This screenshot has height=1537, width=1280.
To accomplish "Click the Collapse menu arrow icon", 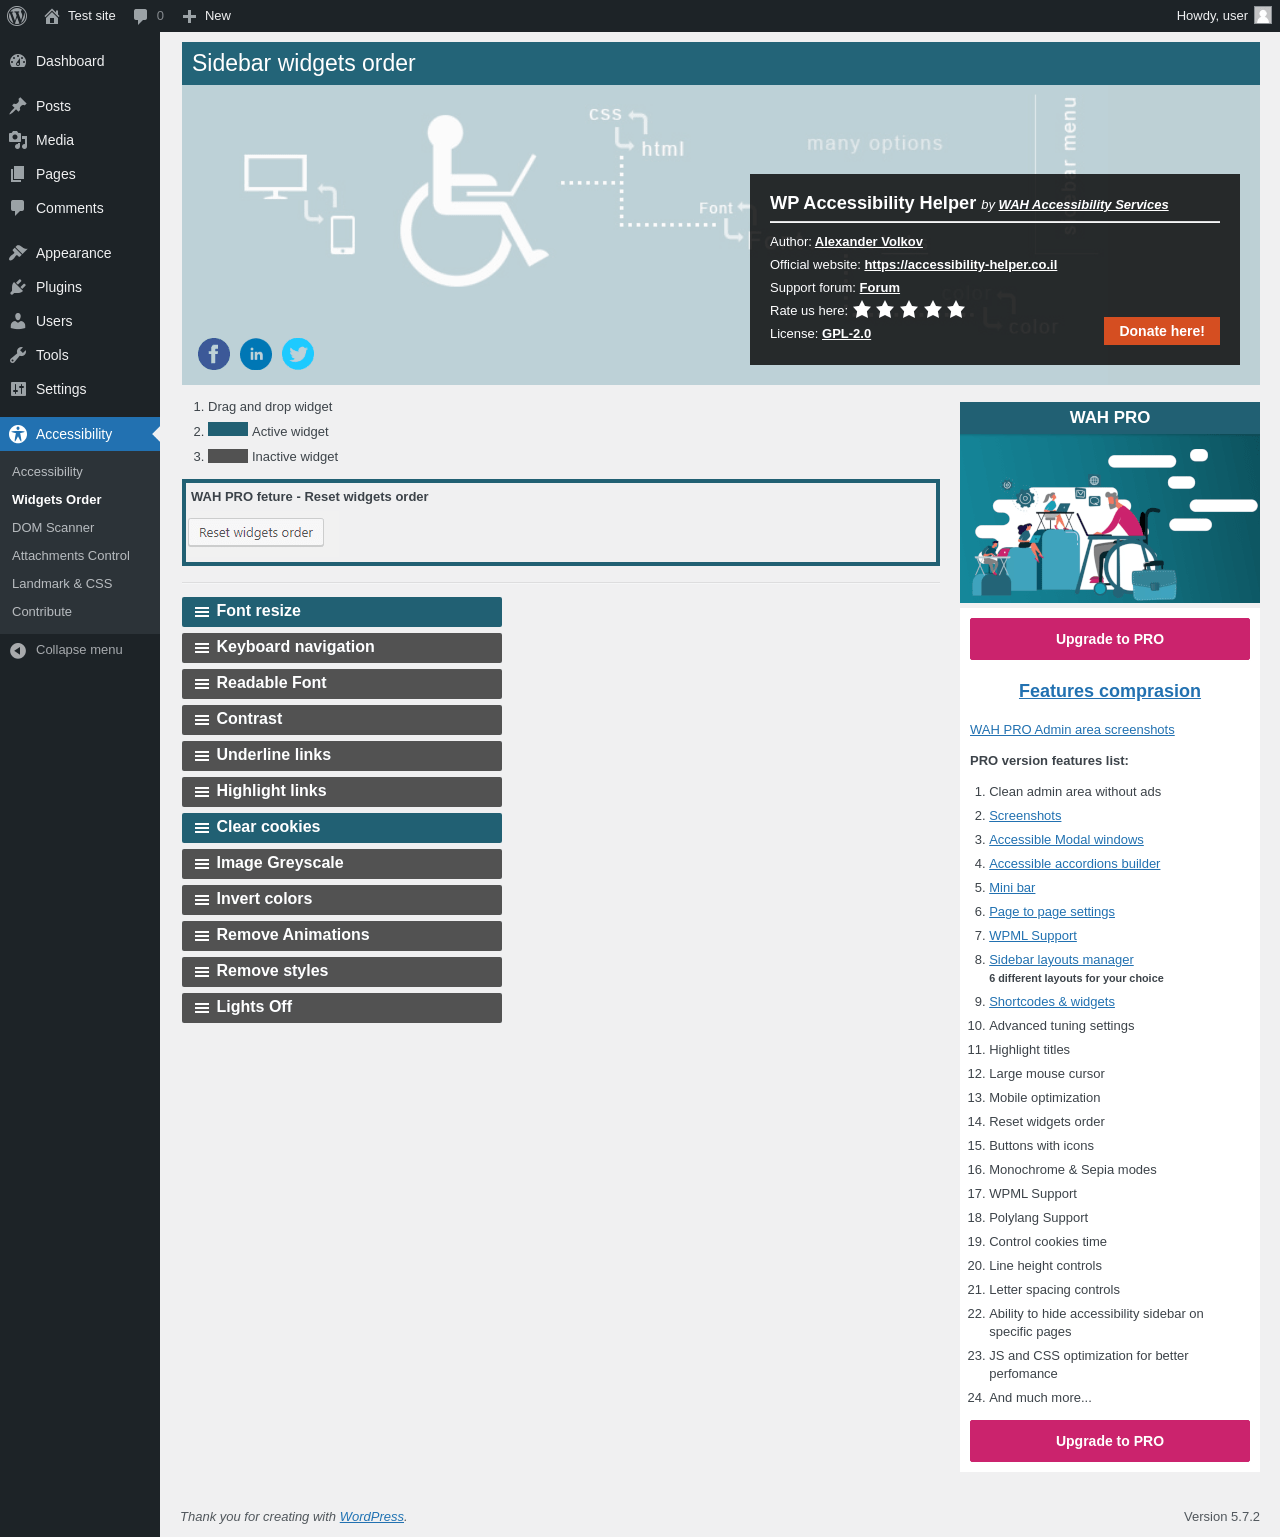I will (x=18, y=650).
